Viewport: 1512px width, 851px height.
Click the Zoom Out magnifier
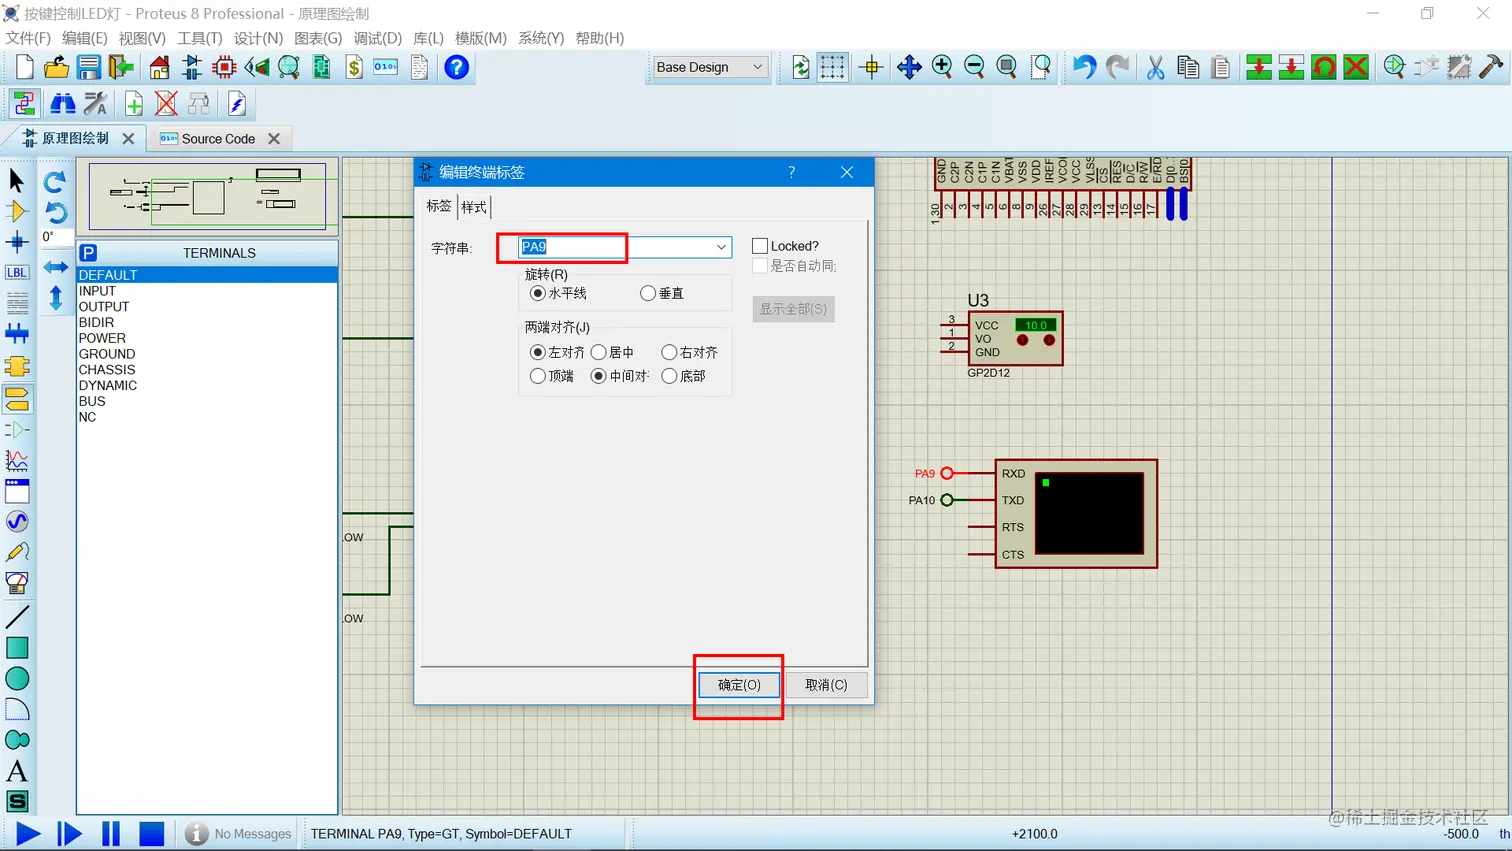974,67
